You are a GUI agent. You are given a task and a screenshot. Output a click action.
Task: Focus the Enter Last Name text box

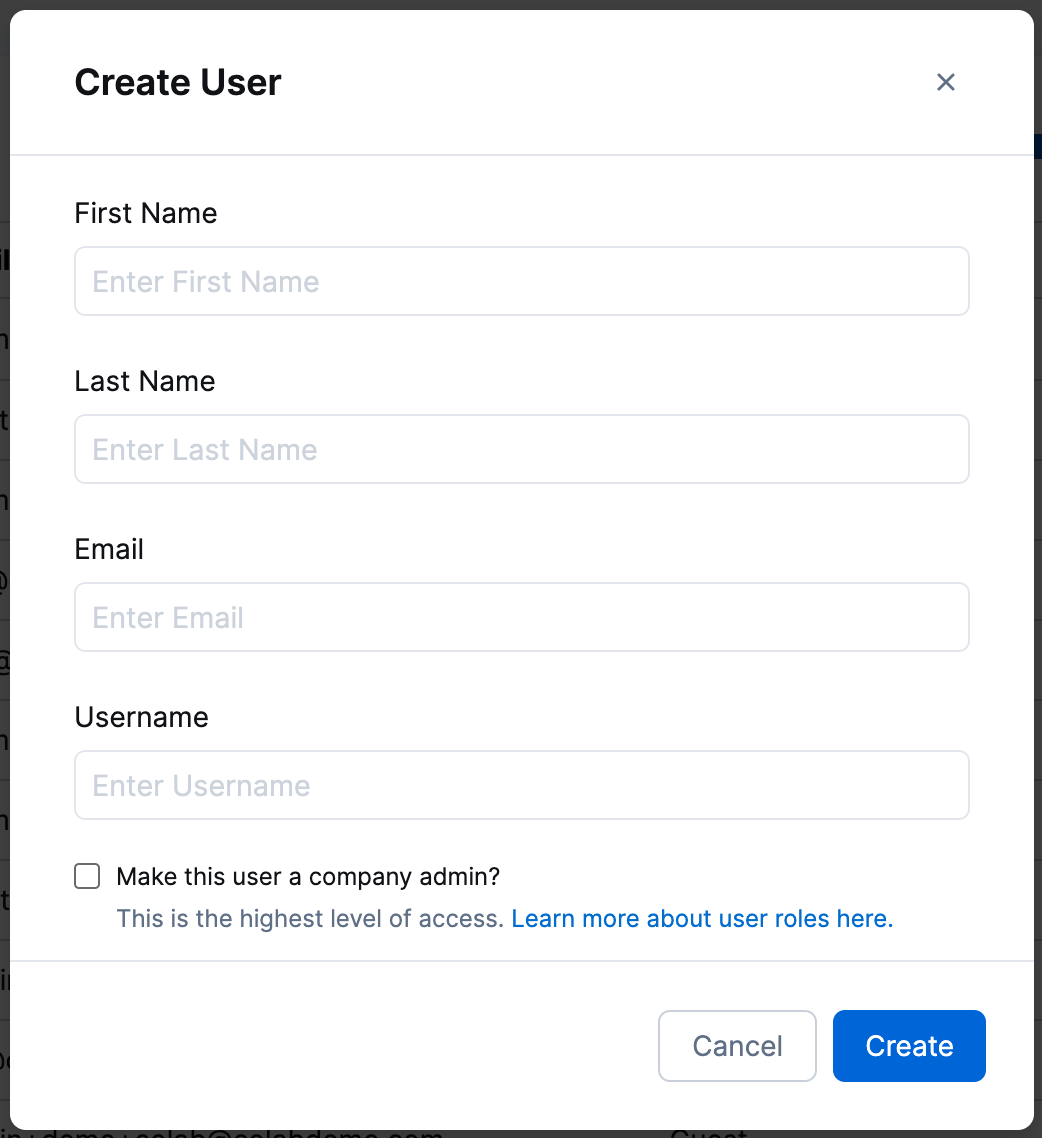pos(521,449)
